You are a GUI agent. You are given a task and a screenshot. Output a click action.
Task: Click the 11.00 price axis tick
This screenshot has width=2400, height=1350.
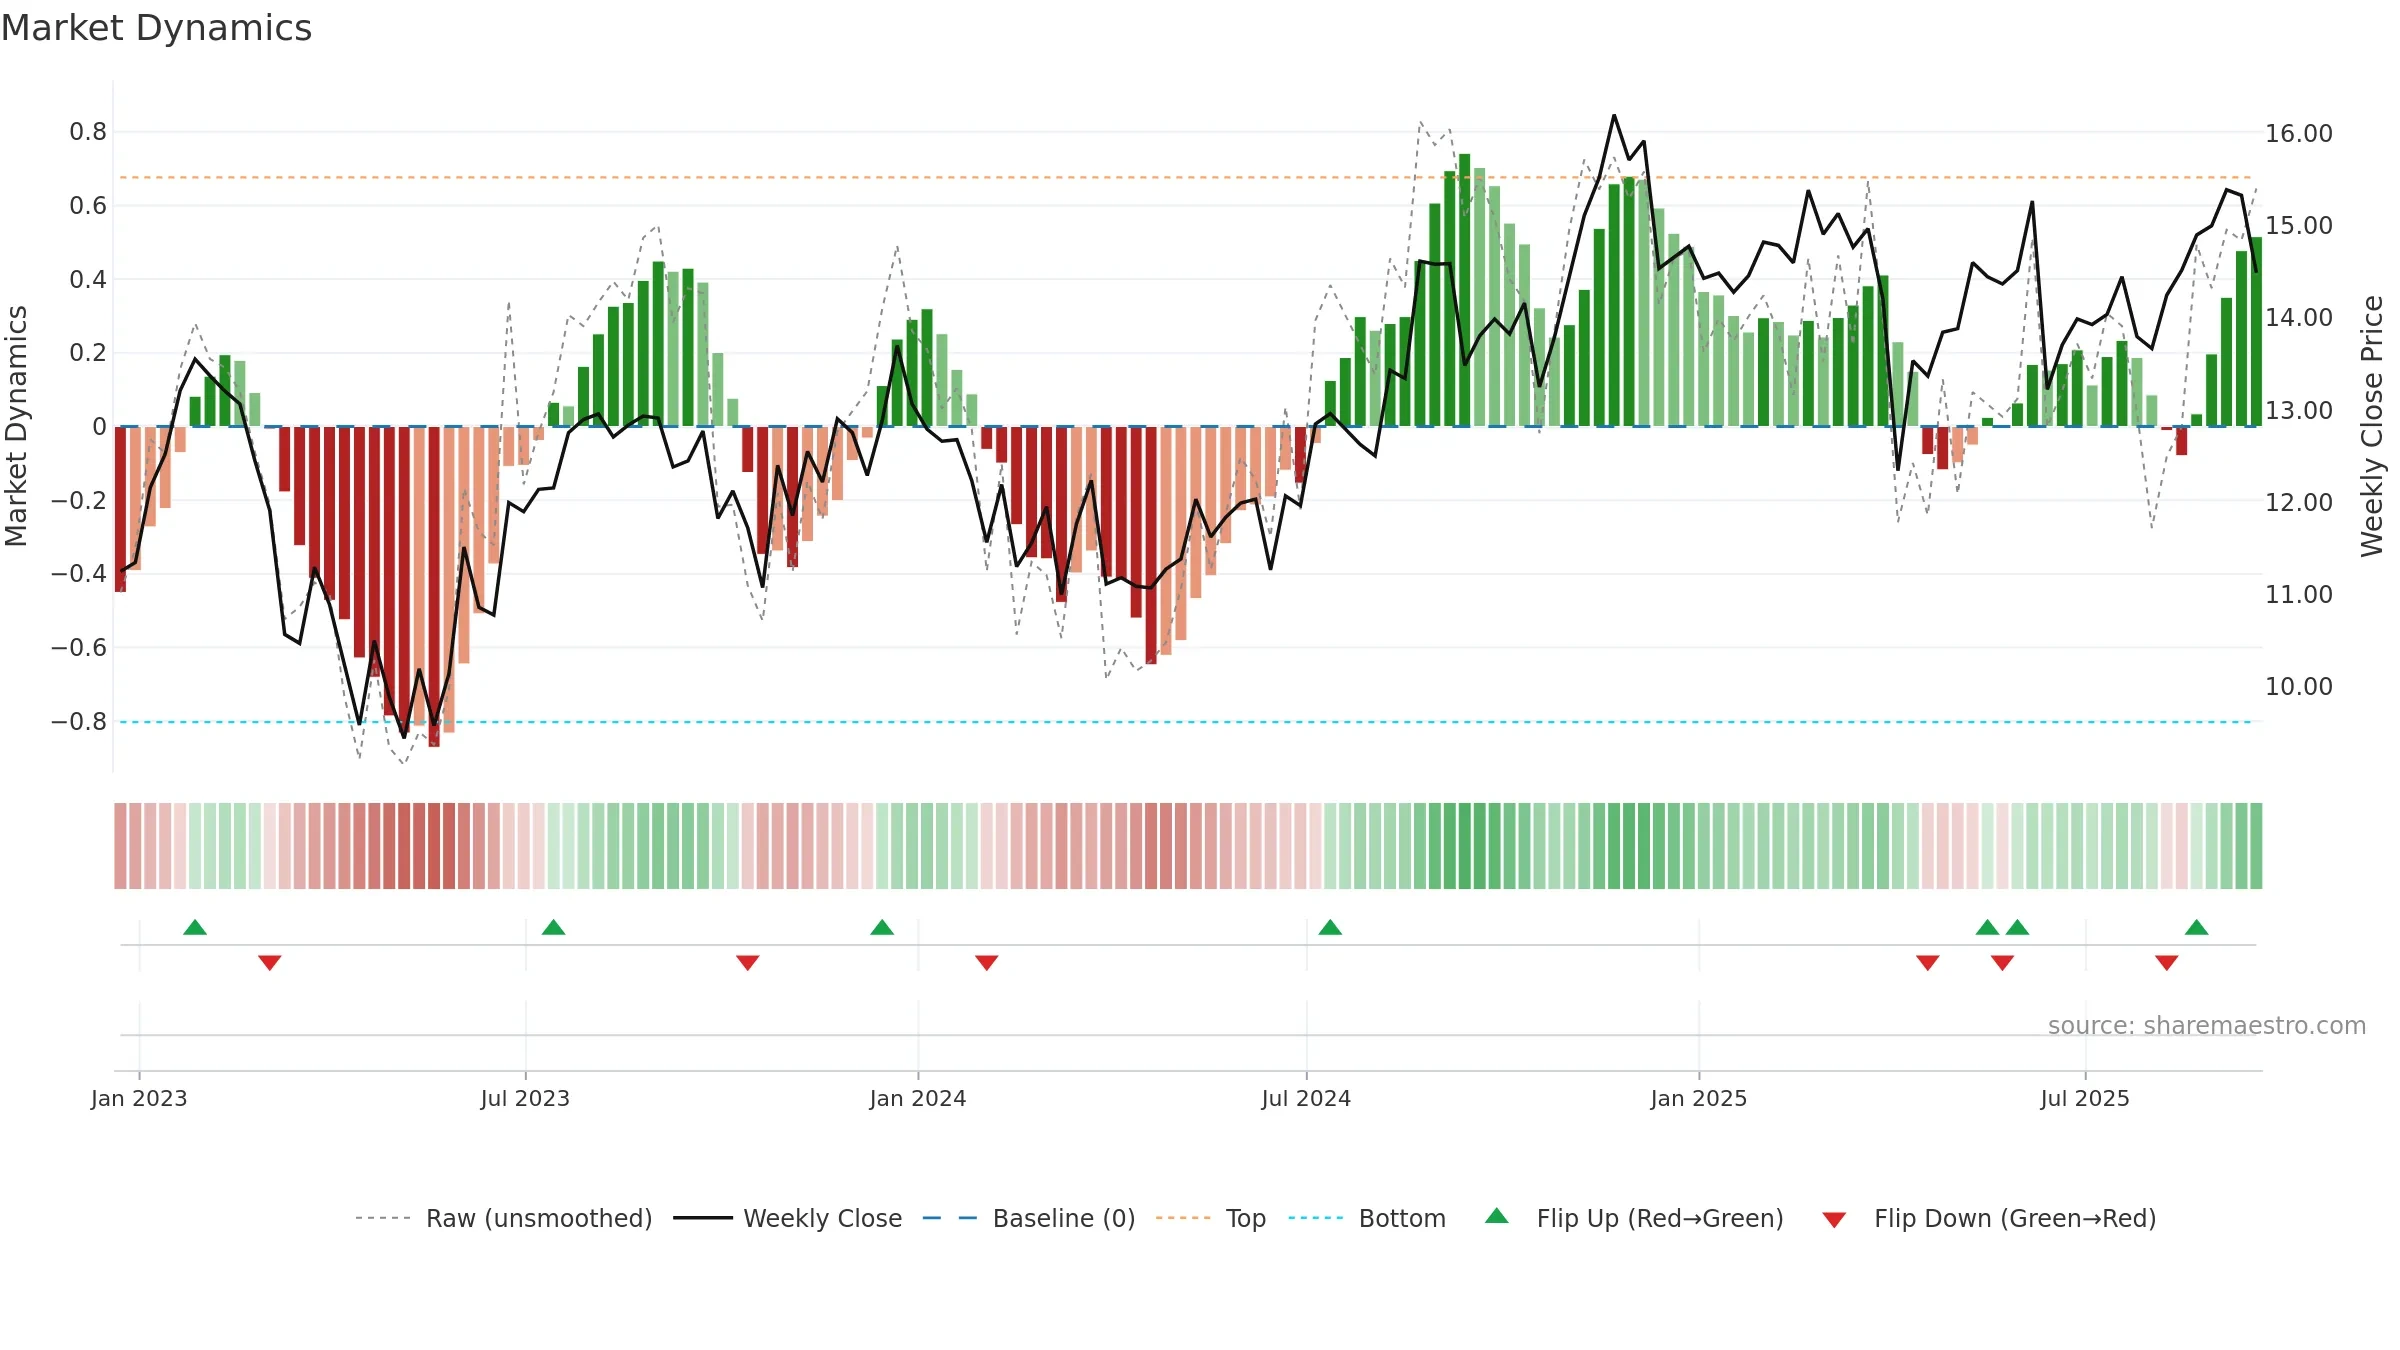pos(2299,594)
